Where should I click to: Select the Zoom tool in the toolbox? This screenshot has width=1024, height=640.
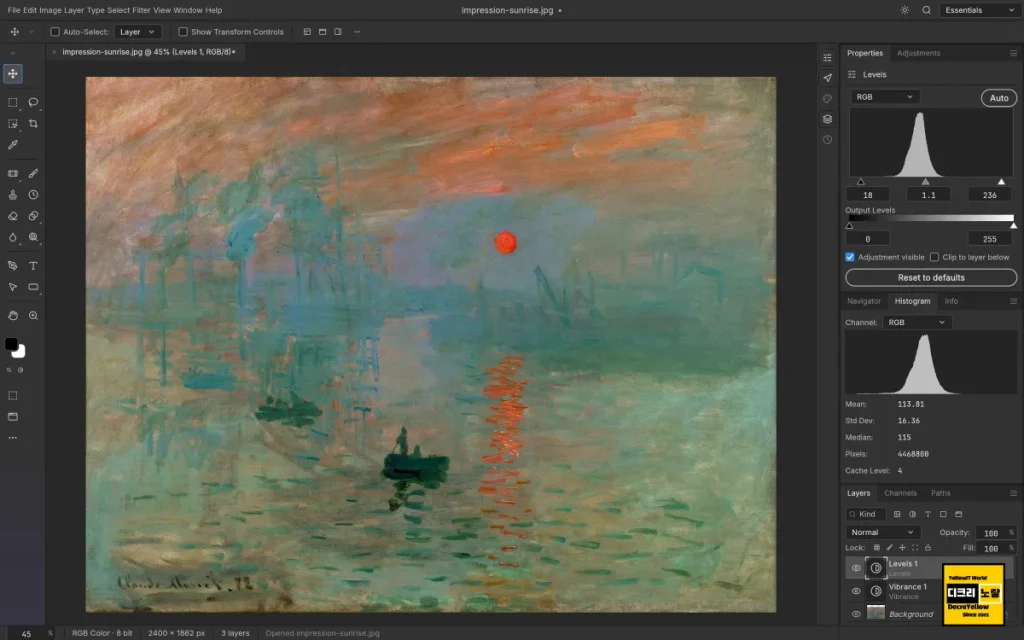click(33, 315)
